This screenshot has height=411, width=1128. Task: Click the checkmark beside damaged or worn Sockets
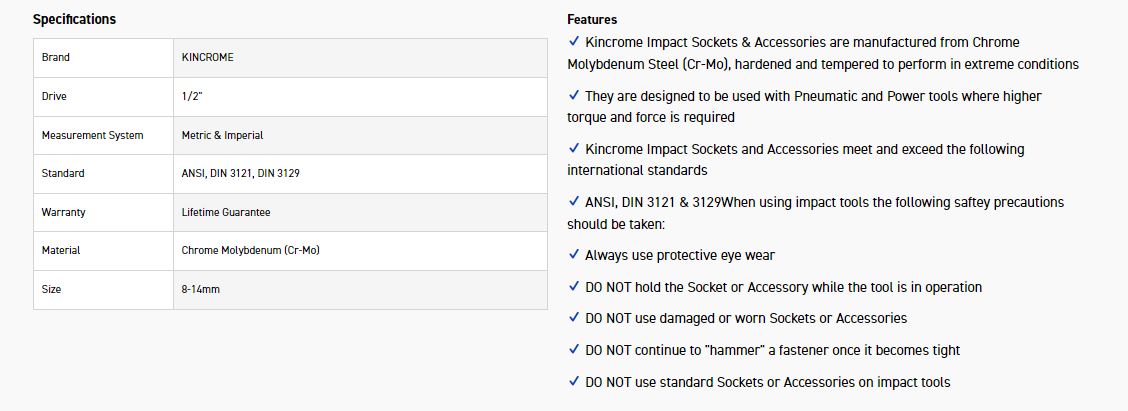pos(573,318)
